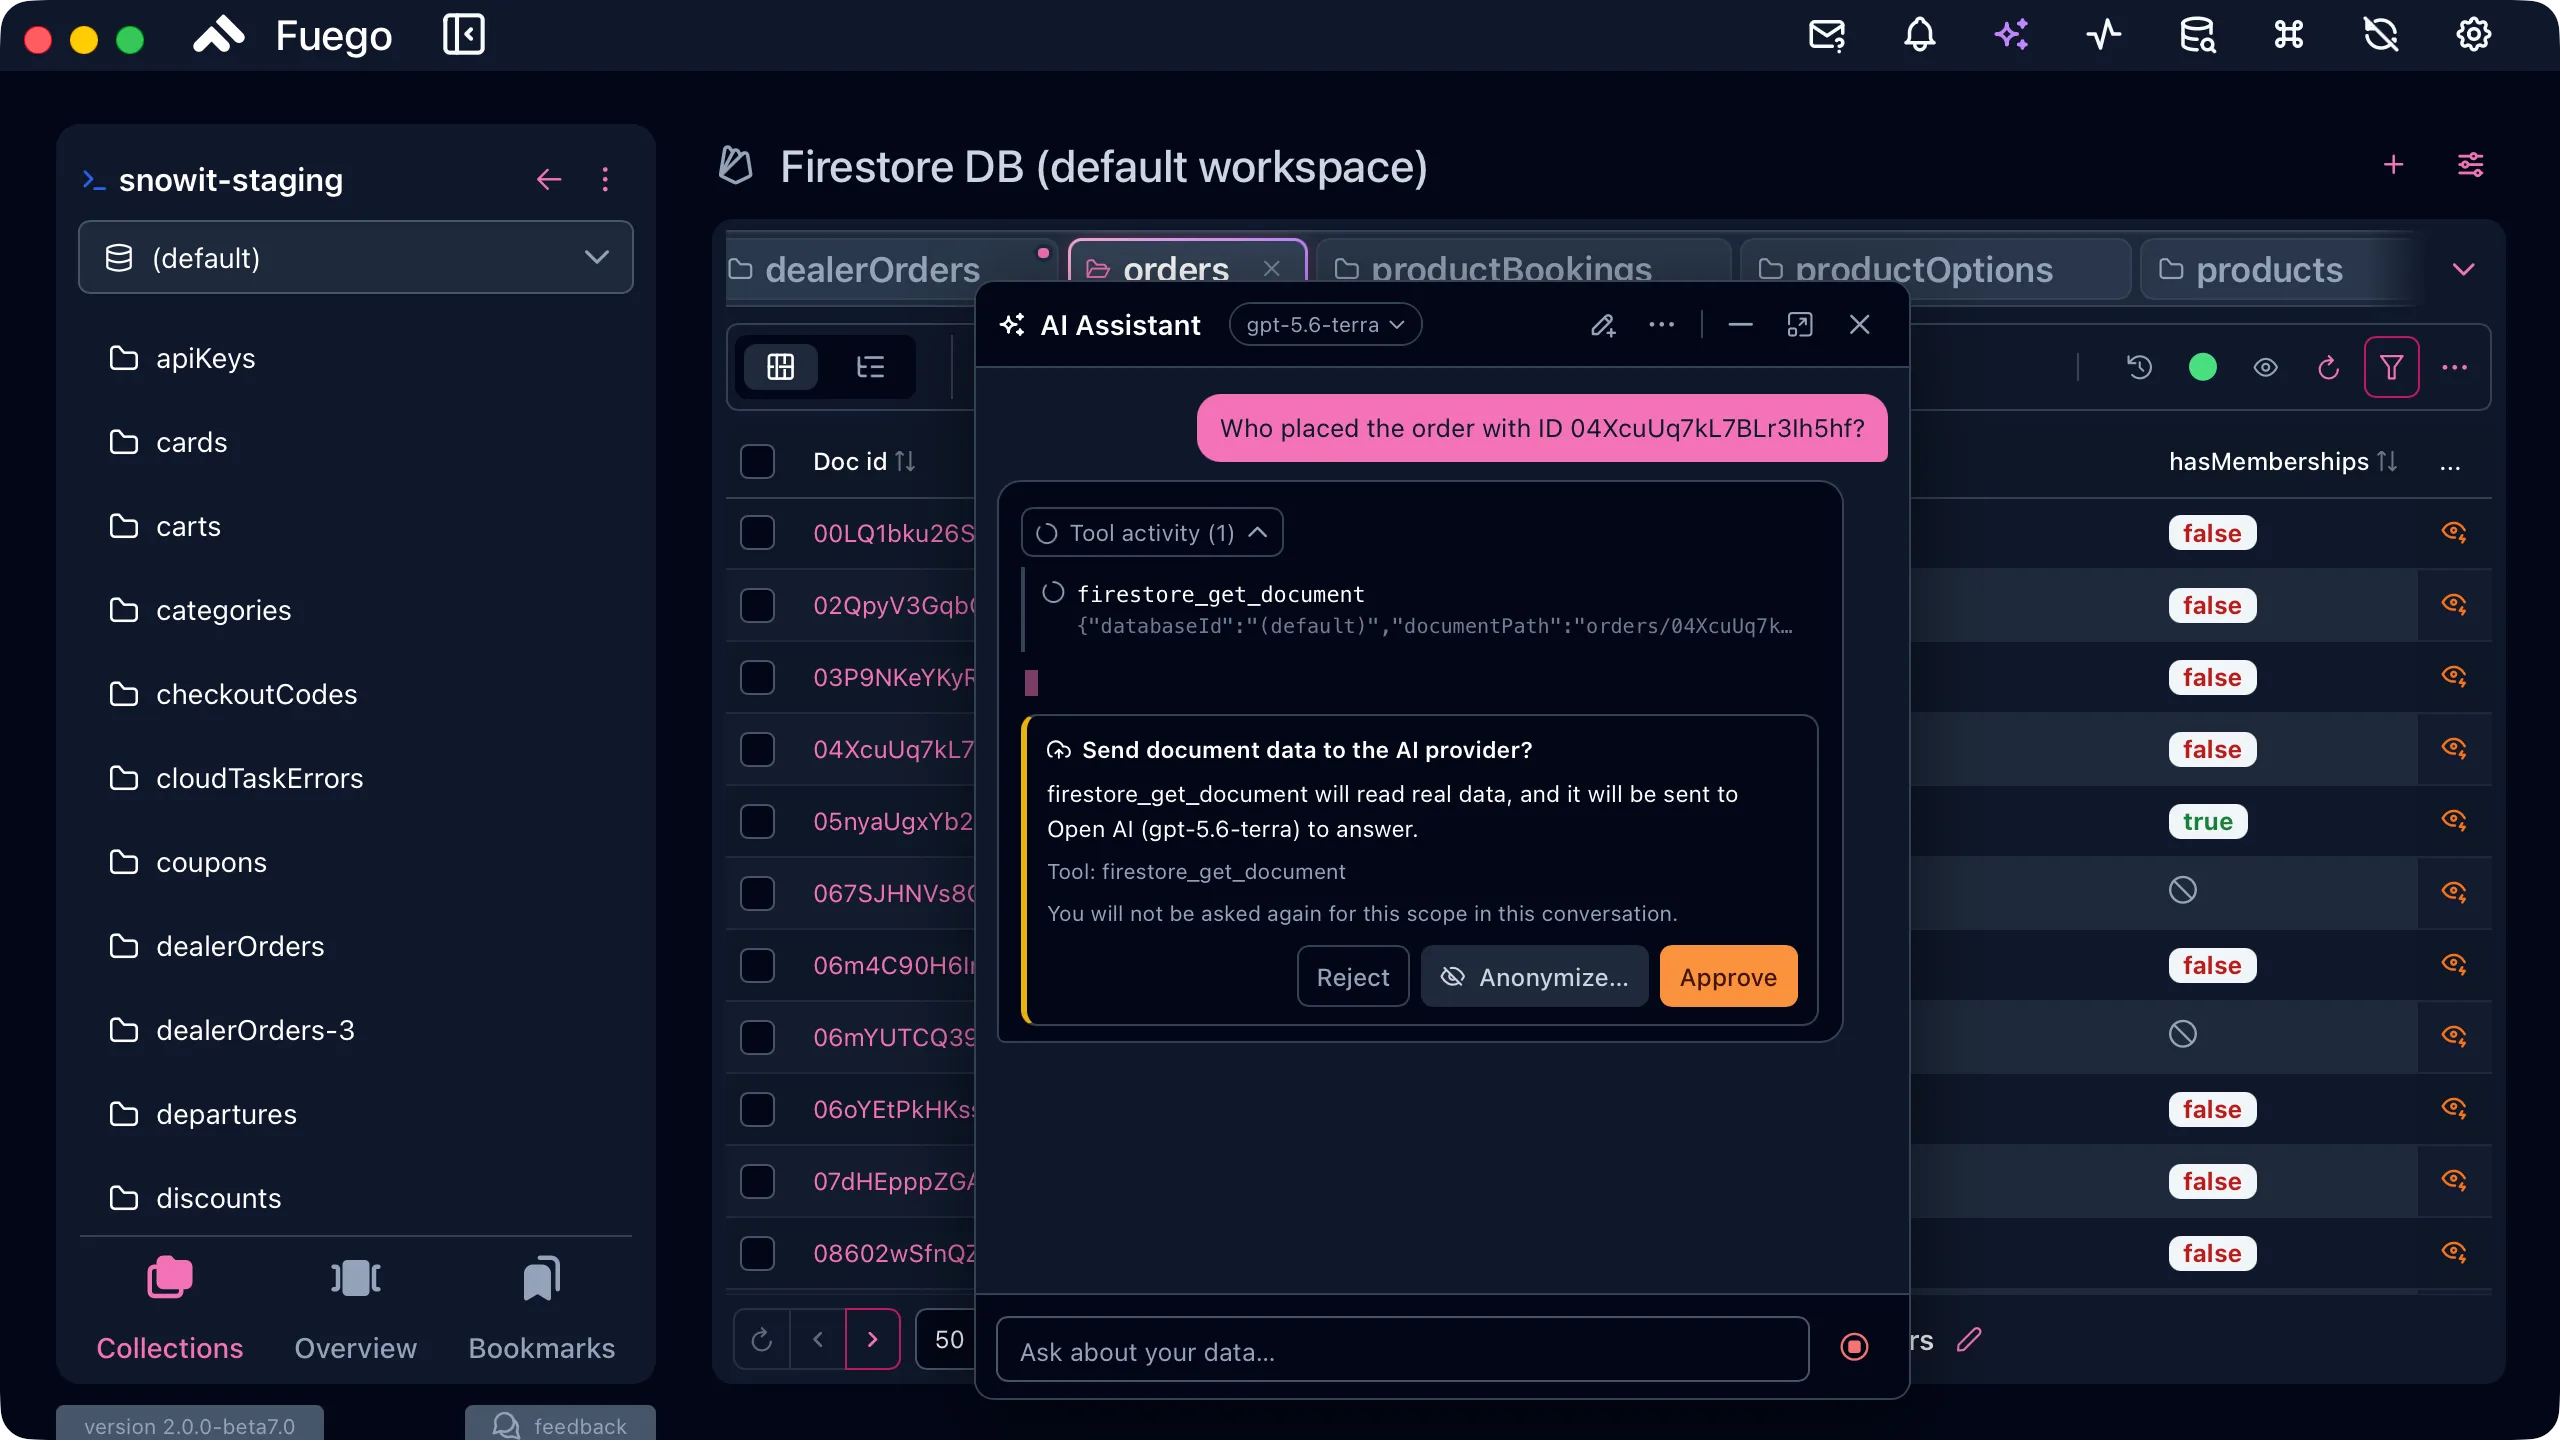Open the command shortcuts icon
2560x1440 pixels.
tap(2289, 36)
